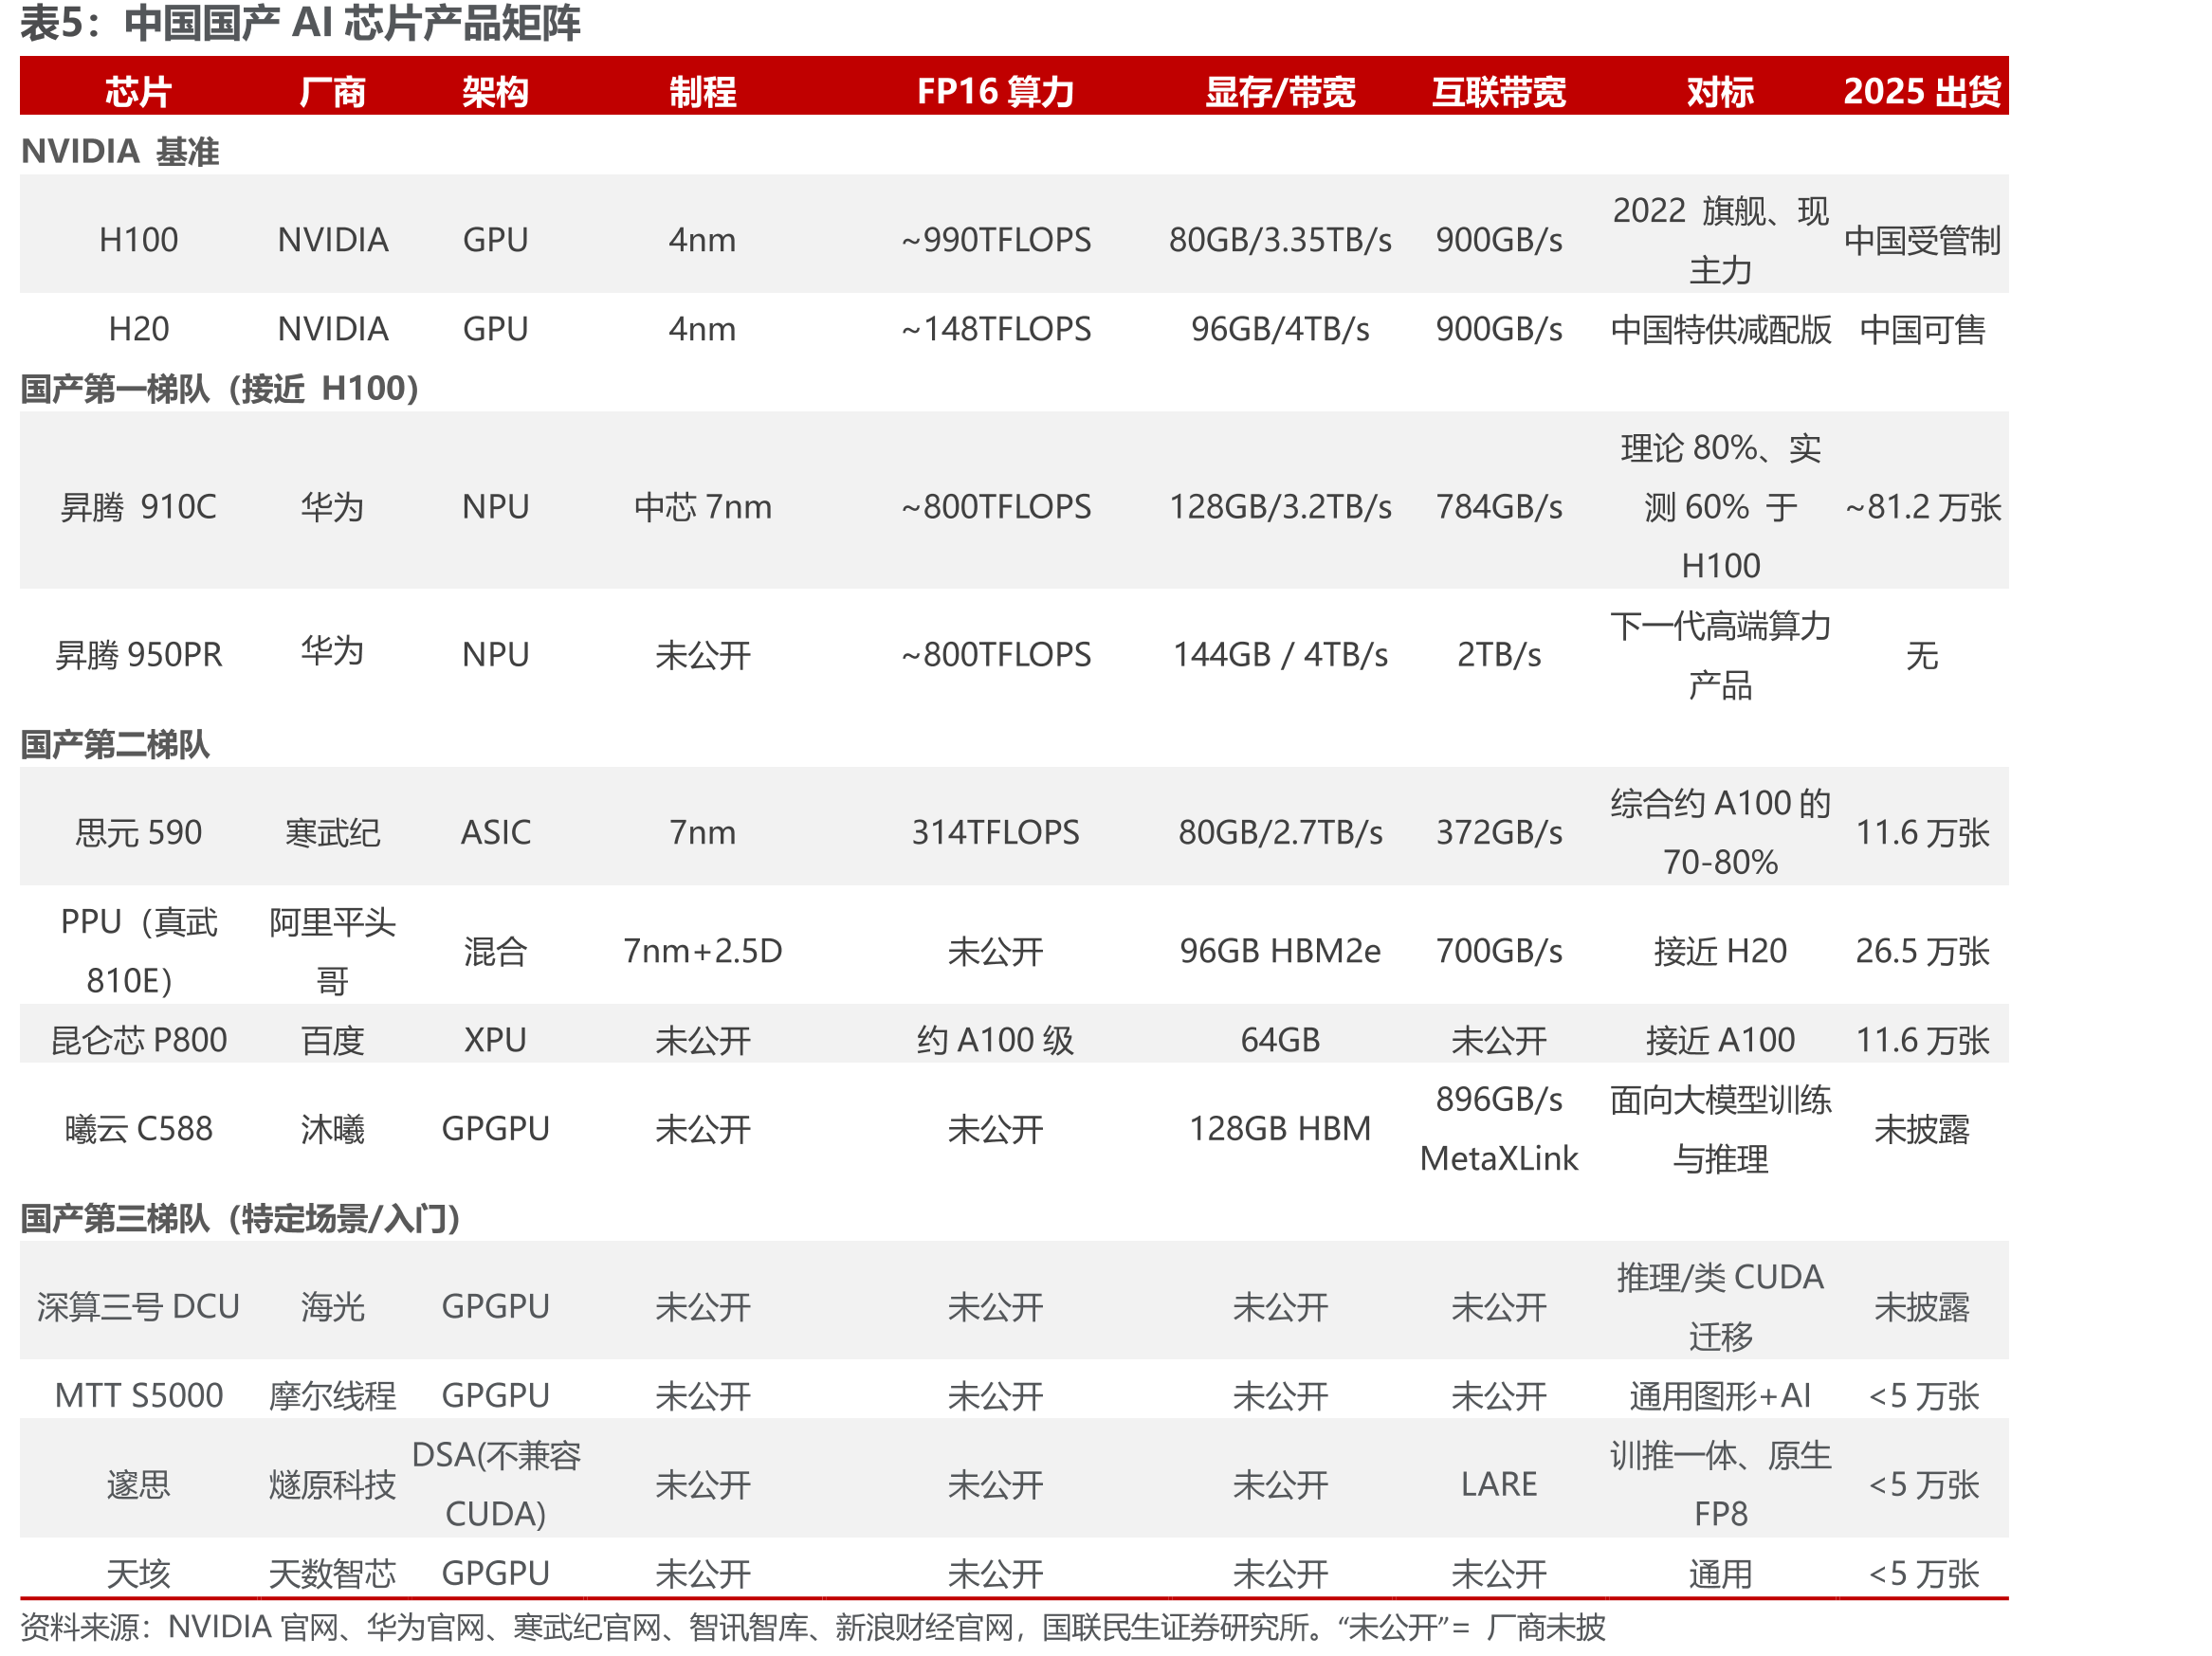Click the 7nm+2.5D process cell
The image size is (2212, 1656).
(702, 951)
